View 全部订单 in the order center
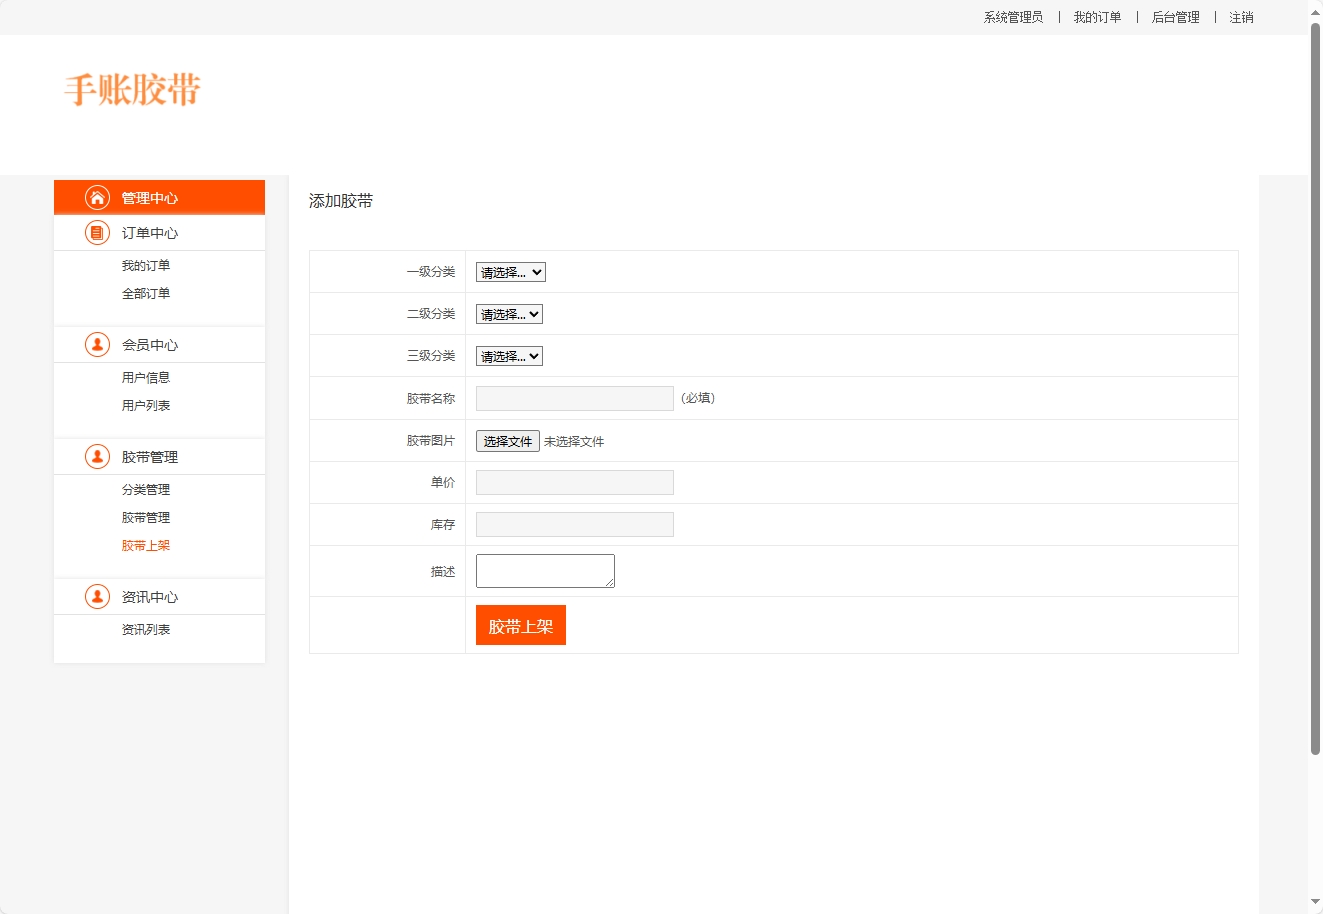Screen dimensions: 1323x914 pos(145,293)
